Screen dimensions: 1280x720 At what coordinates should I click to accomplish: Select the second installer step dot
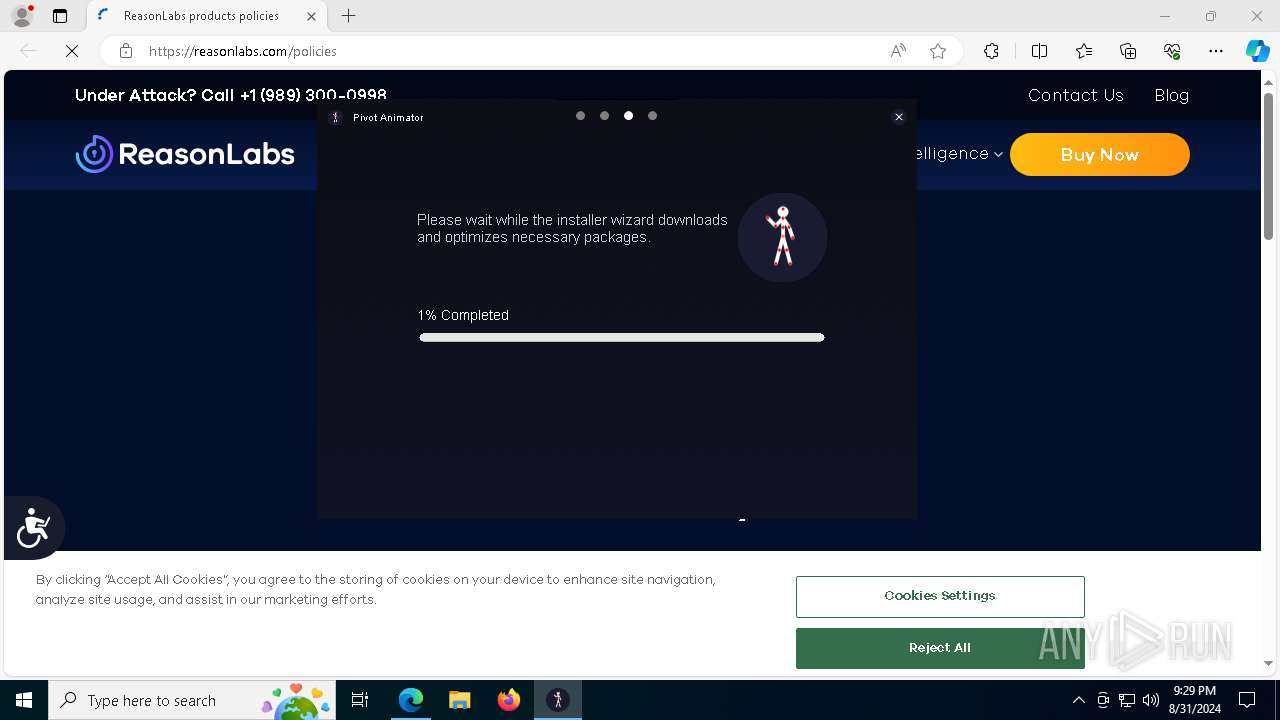pyautogui.click(x=604, y=116)
